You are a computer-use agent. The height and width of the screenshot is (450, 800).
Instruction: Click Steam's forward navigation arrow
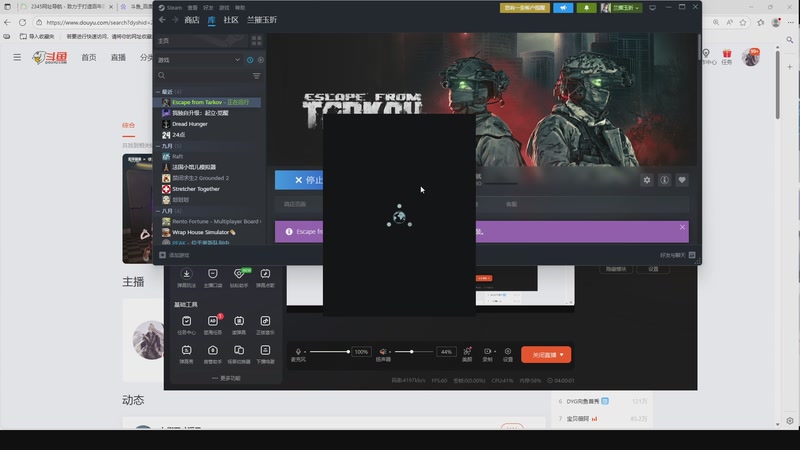click(x=175, y=20)
